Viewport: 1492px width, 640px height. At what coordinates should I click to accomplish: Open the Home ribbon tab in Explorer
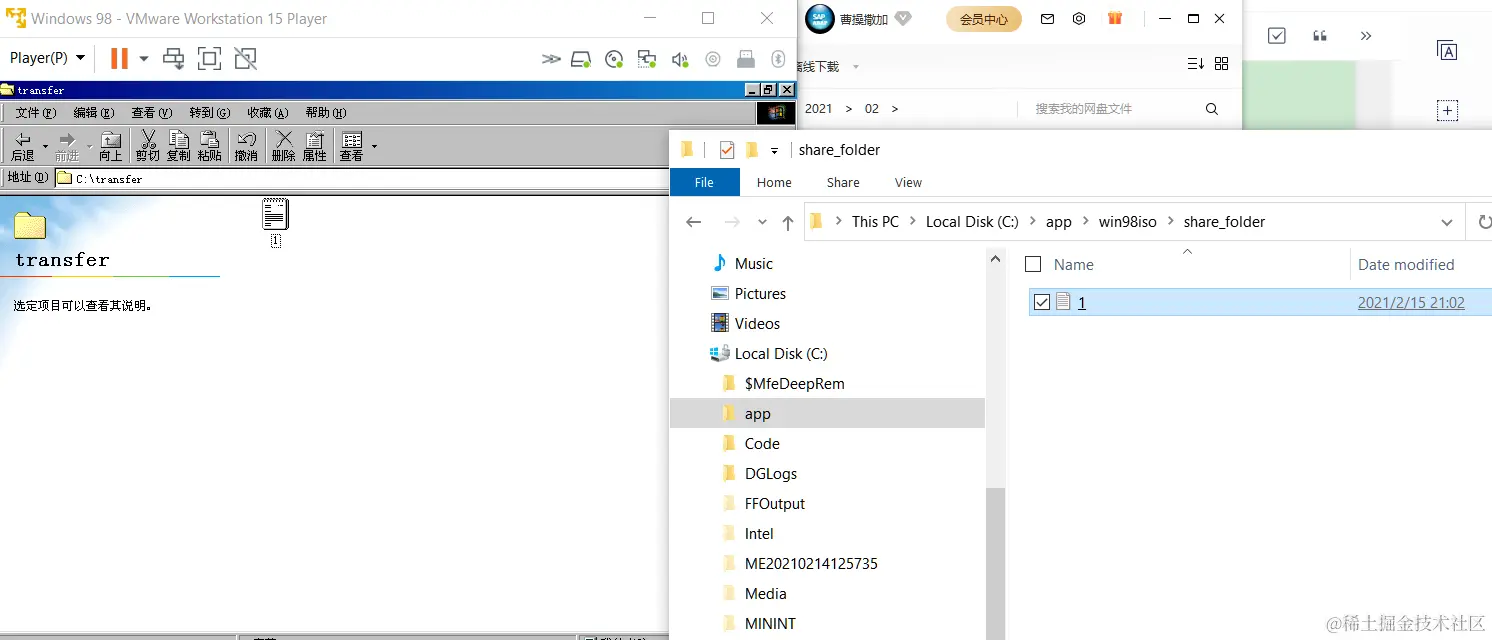coord(774,182)
